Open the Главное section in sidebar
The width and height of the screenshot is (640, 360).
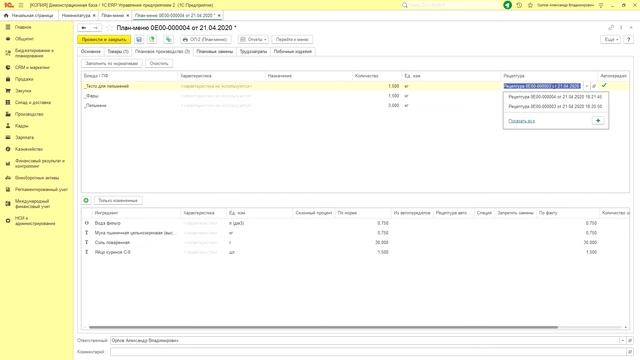coord(23,27)
